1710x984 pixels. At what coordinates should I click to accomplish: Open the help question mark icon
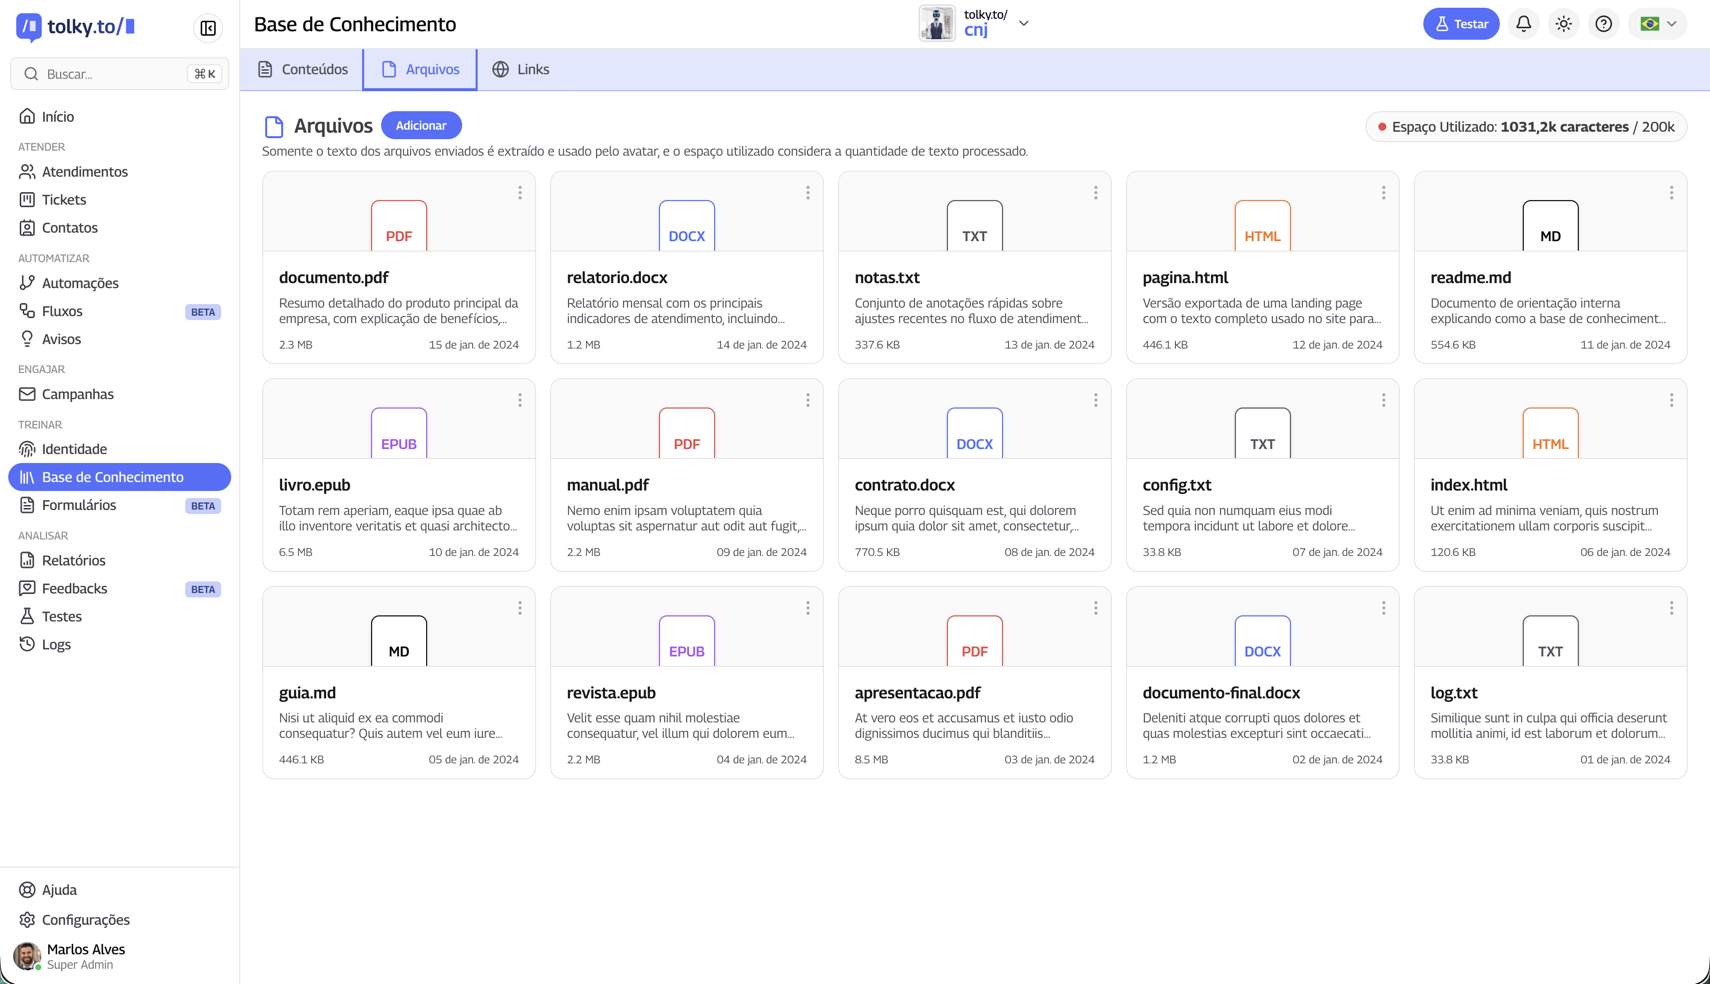pos(1603,24)
